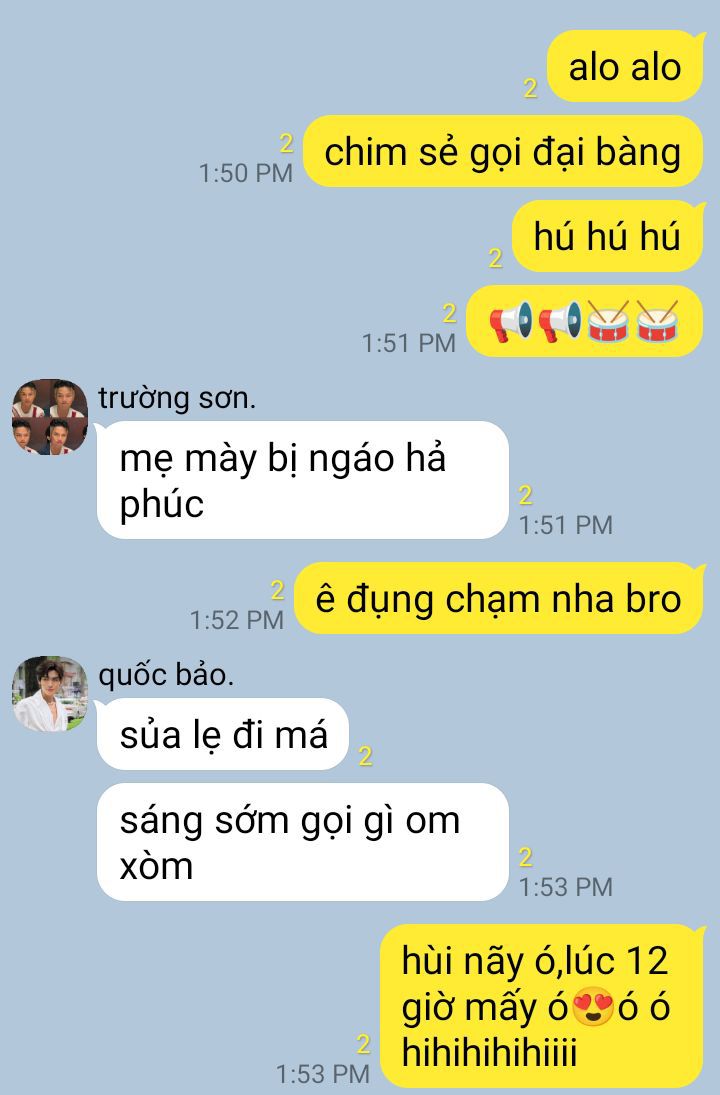
Task: Tap the first drum emoji
Action: [608, 322]
